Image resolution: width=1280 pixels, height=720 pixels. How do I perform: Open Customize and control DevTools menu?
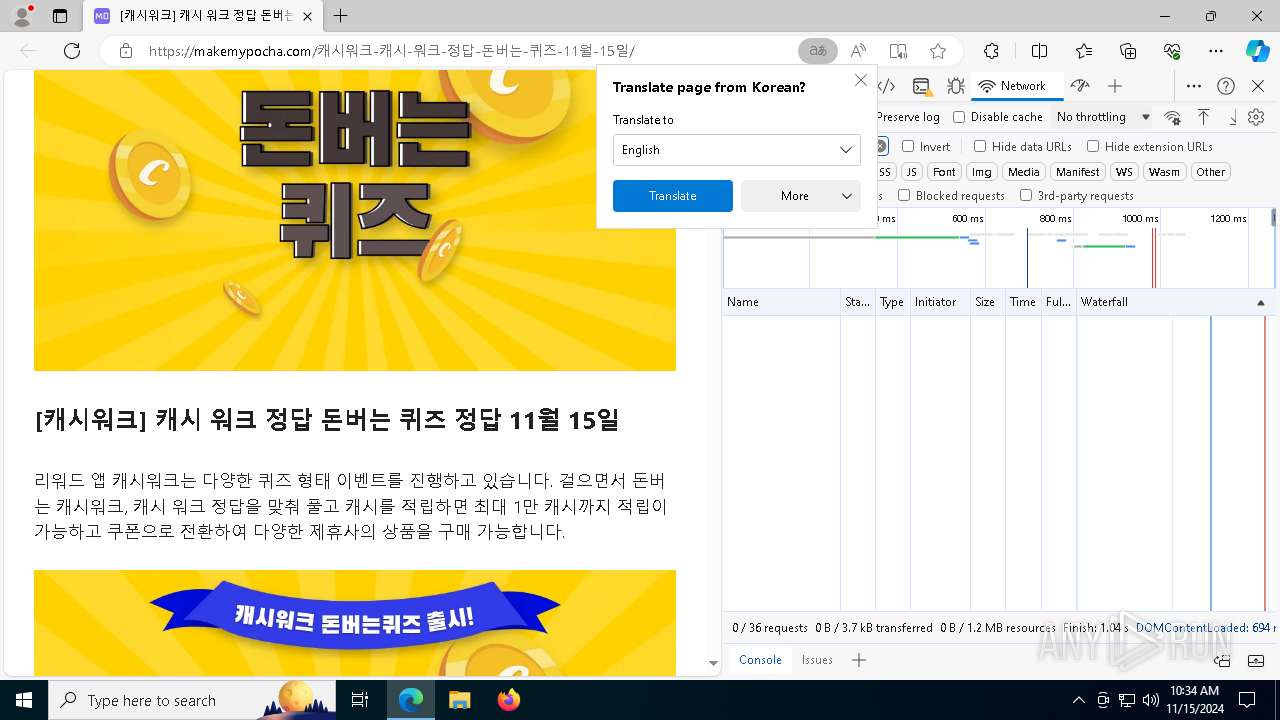coord(1193,86)
